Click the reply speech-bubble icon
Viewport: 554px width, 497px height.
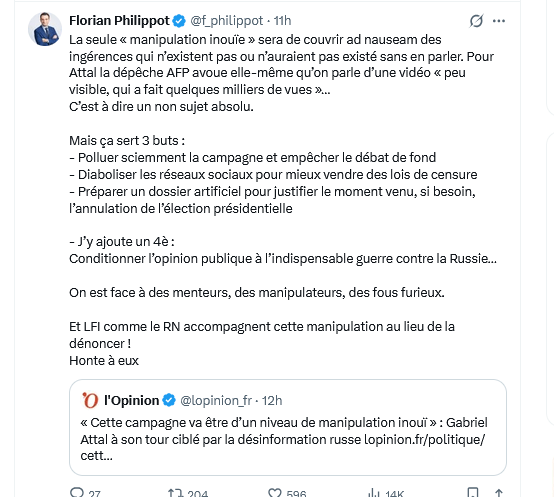point(77,492)
